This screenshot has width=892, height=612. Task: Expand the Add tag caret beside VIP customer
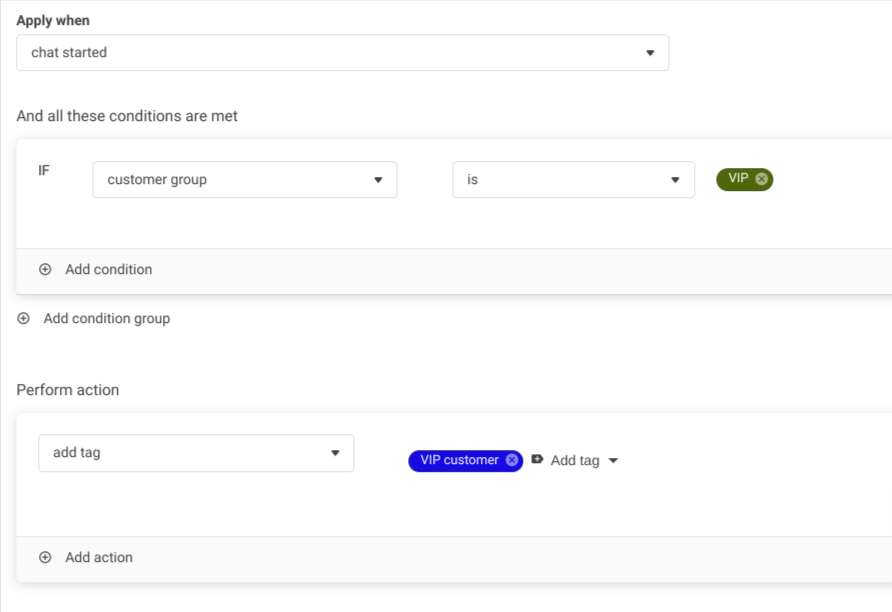(x=613, y=461)
